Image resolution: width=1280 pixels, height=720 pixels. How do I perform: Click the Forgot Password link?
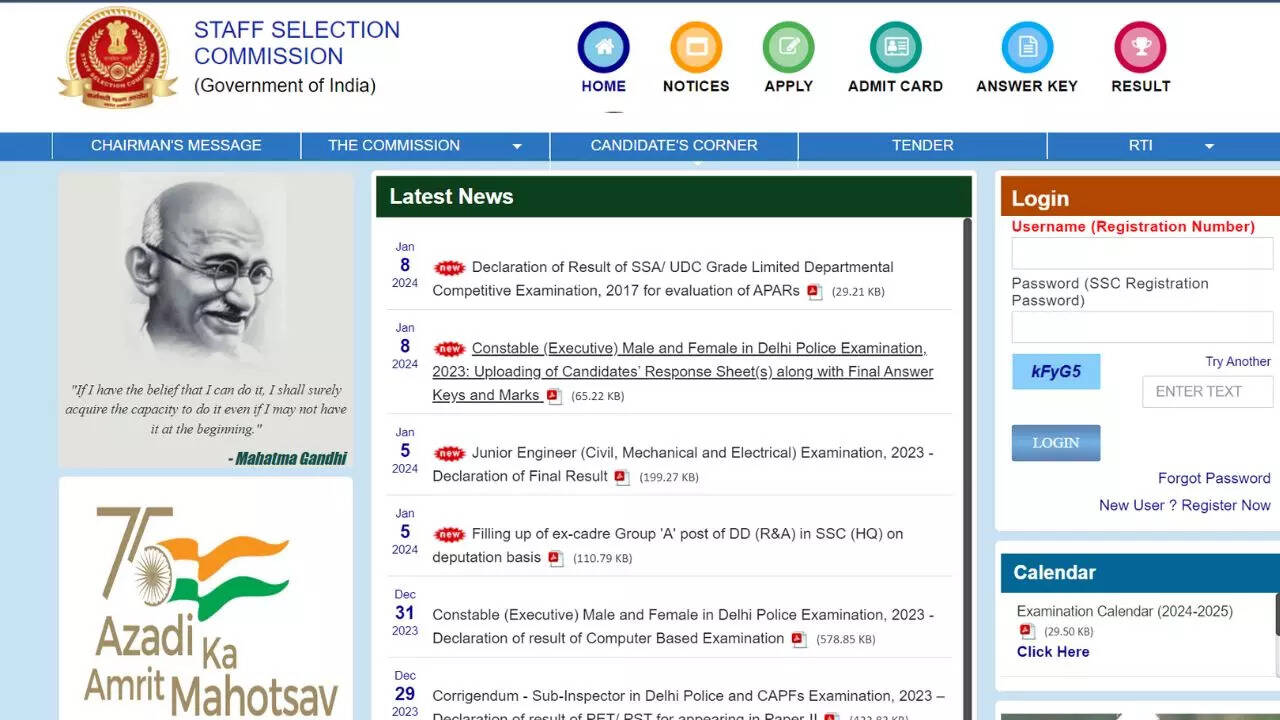point(1213,478)
